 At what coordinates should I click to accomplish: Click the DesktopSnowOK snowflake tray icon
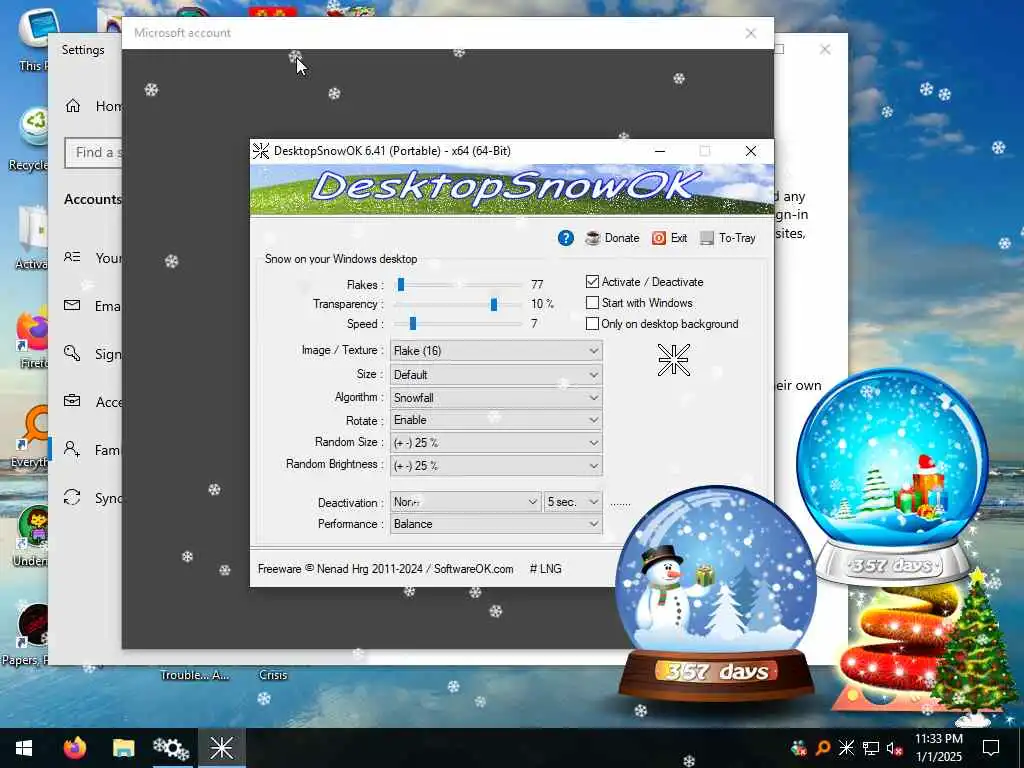tap(846, 748)
